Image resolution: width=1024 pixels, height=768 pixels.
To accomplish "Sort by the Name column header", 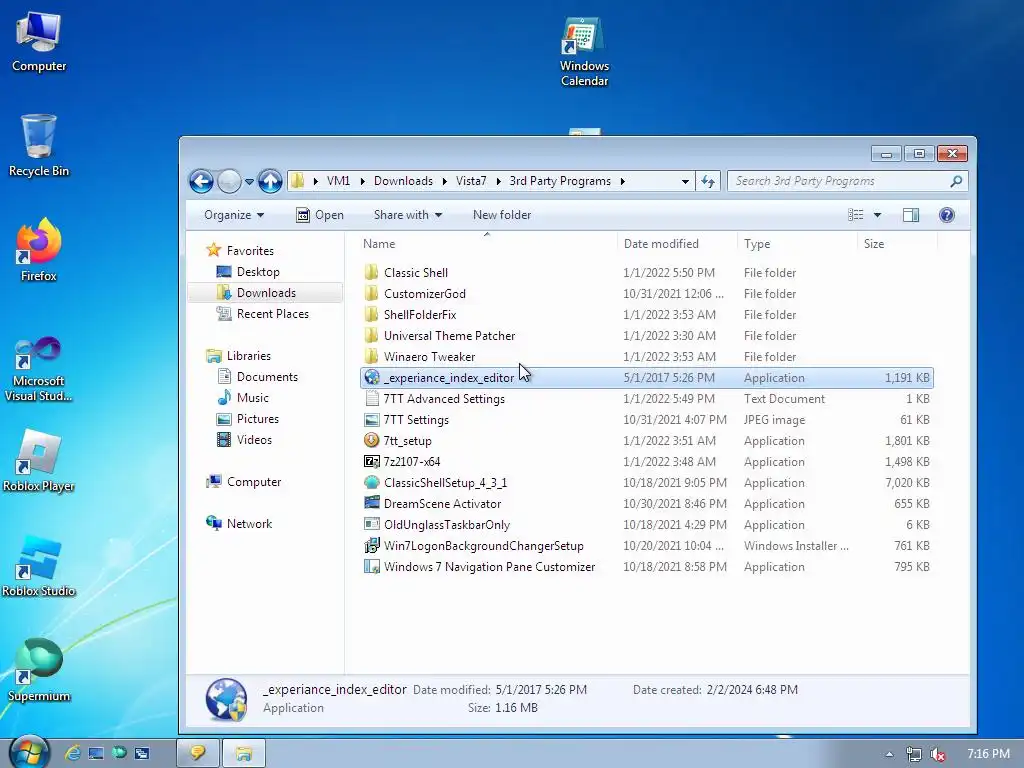I will click(x=487, y=244).
